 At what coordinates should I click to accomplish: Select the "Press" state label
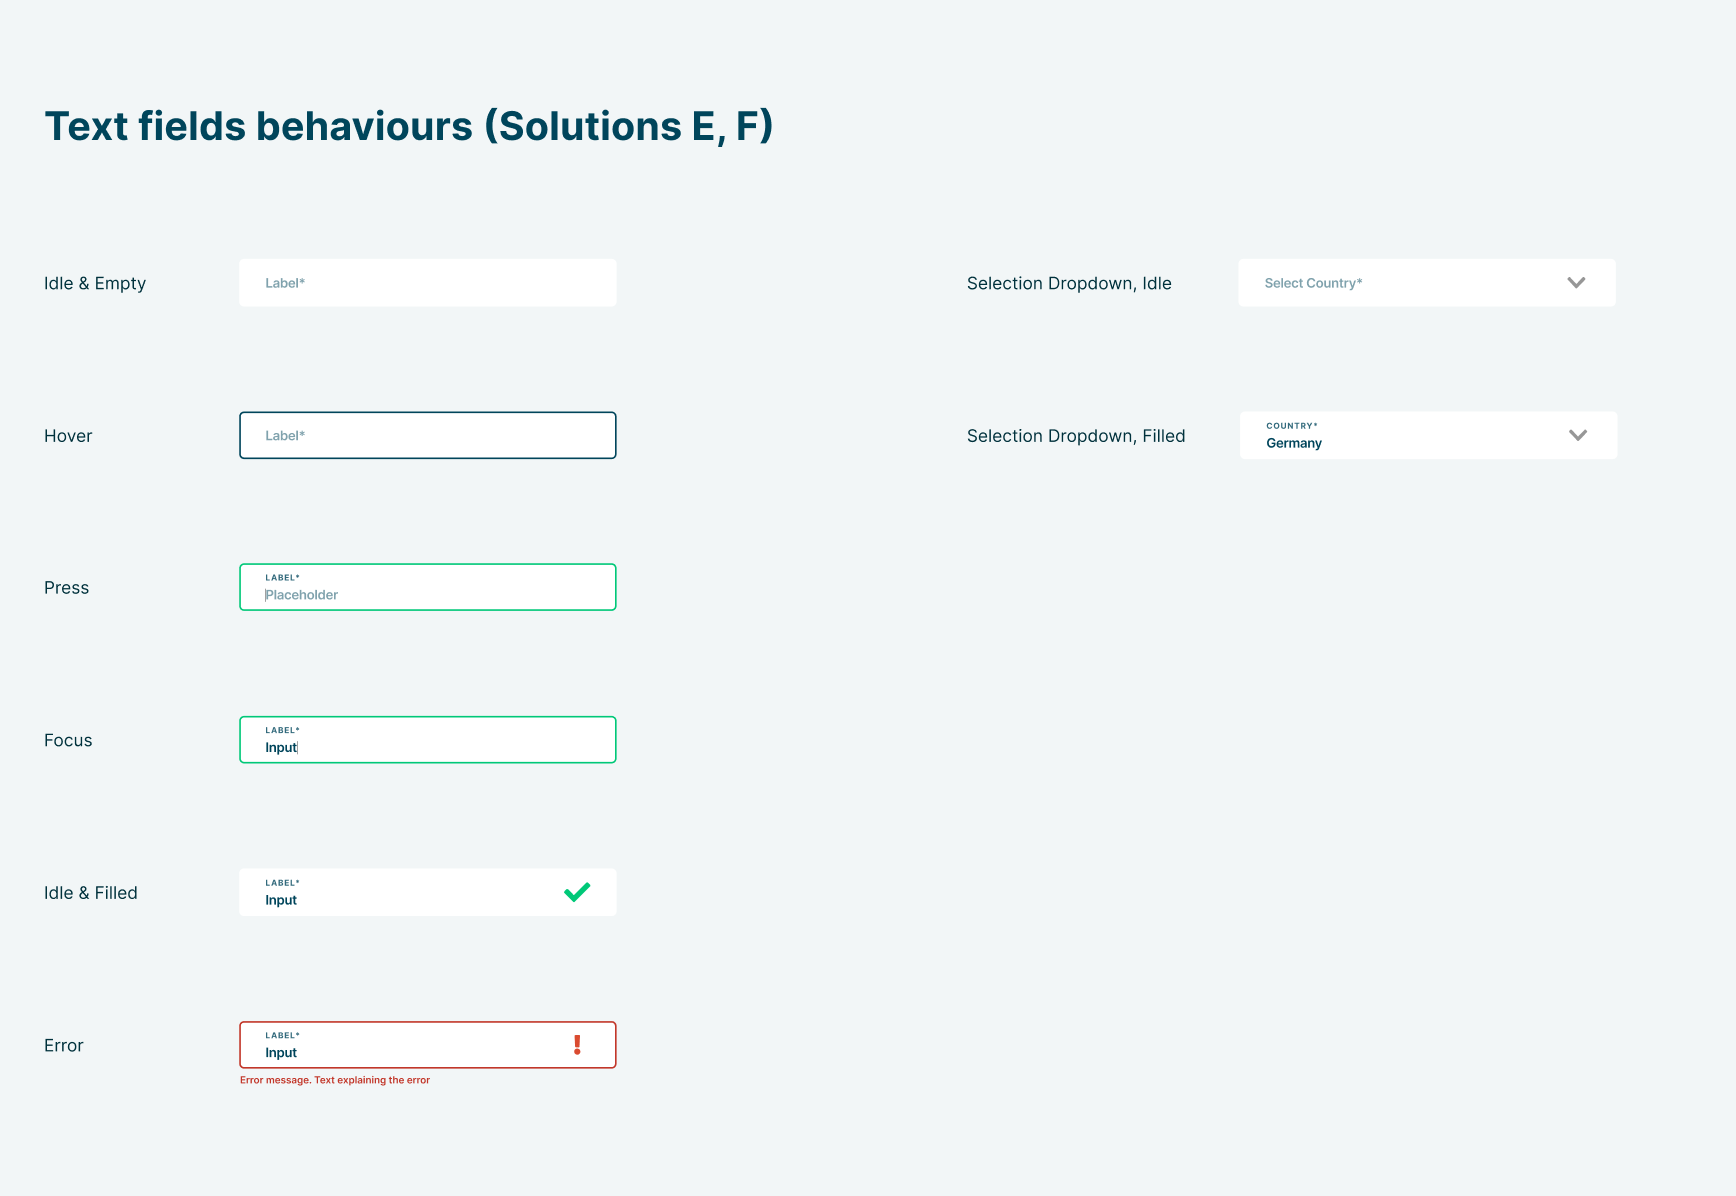pos(66,588)
